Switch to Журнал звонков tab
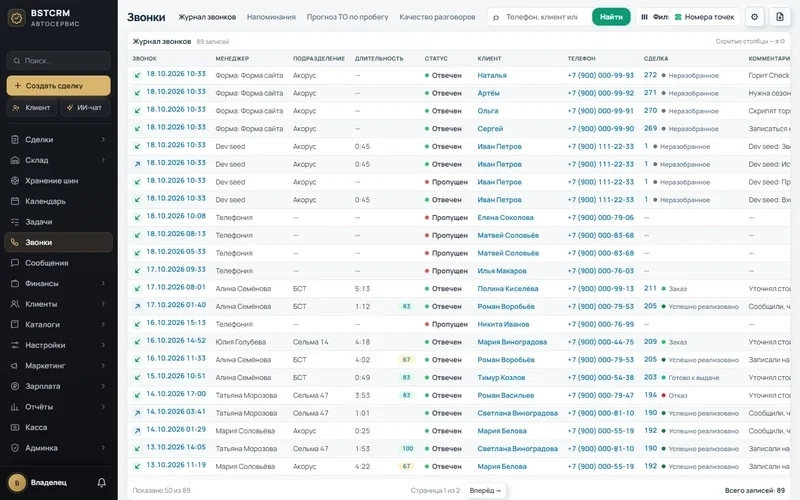Screen dimensions: 800x500 point(207,17)
